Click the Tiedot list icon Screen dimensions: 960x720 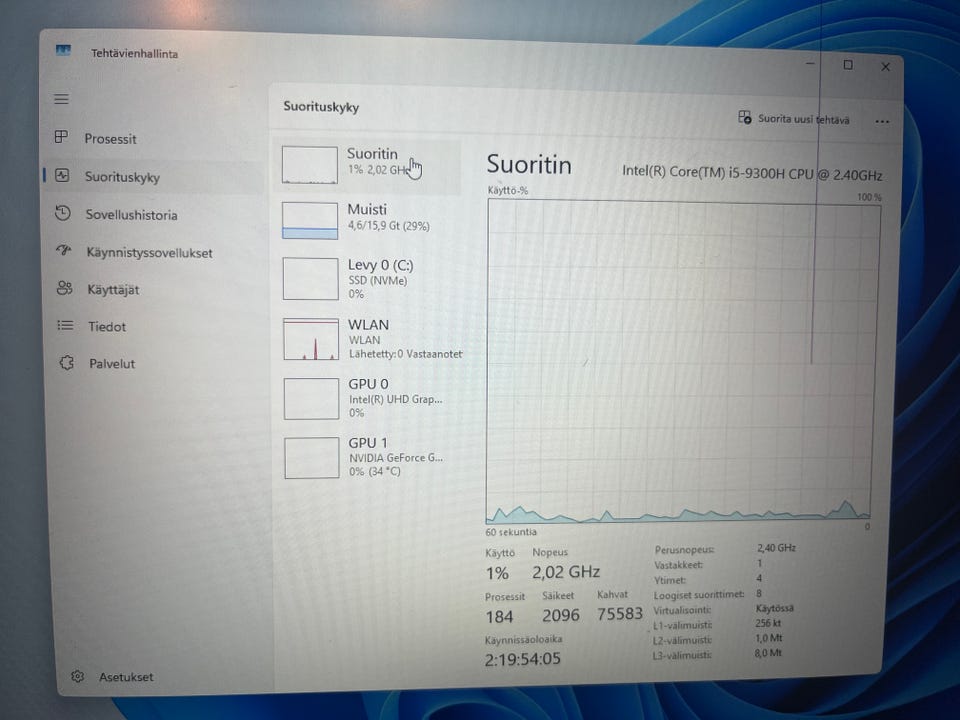tap(65, 325)
